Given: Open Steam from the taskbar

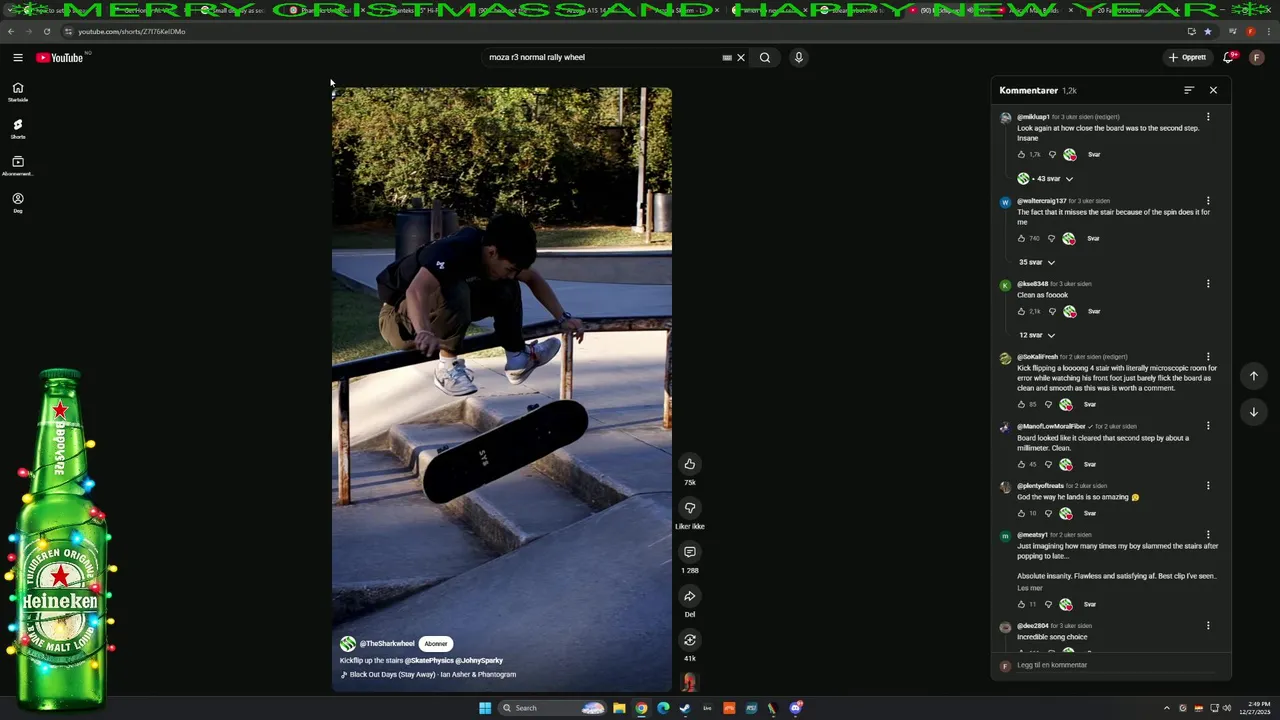Looking at the screenshot, I should pyautogui.click(x=685, y=708).
